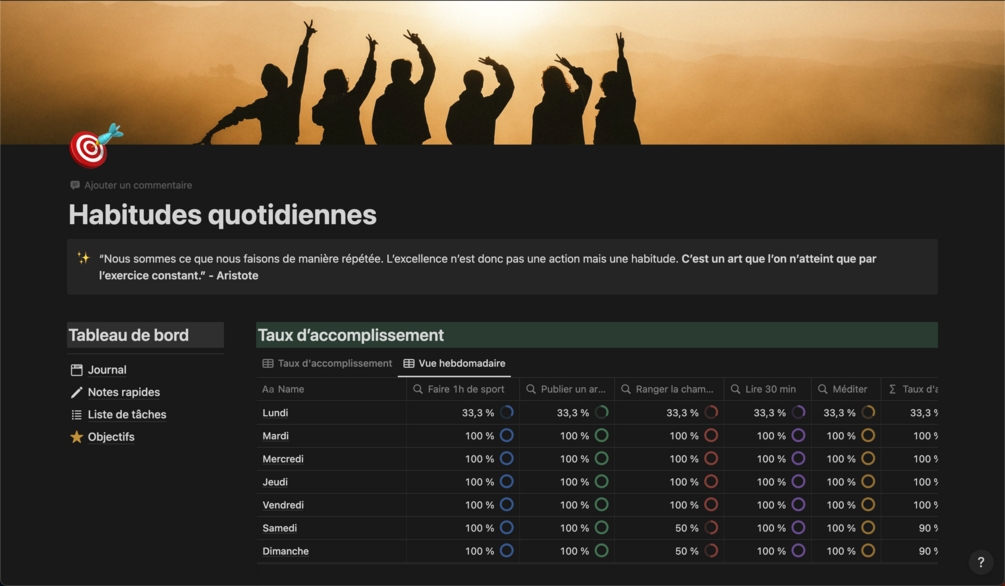
Task: Click the star icon next to Objectifs
Action: [76, 437]
